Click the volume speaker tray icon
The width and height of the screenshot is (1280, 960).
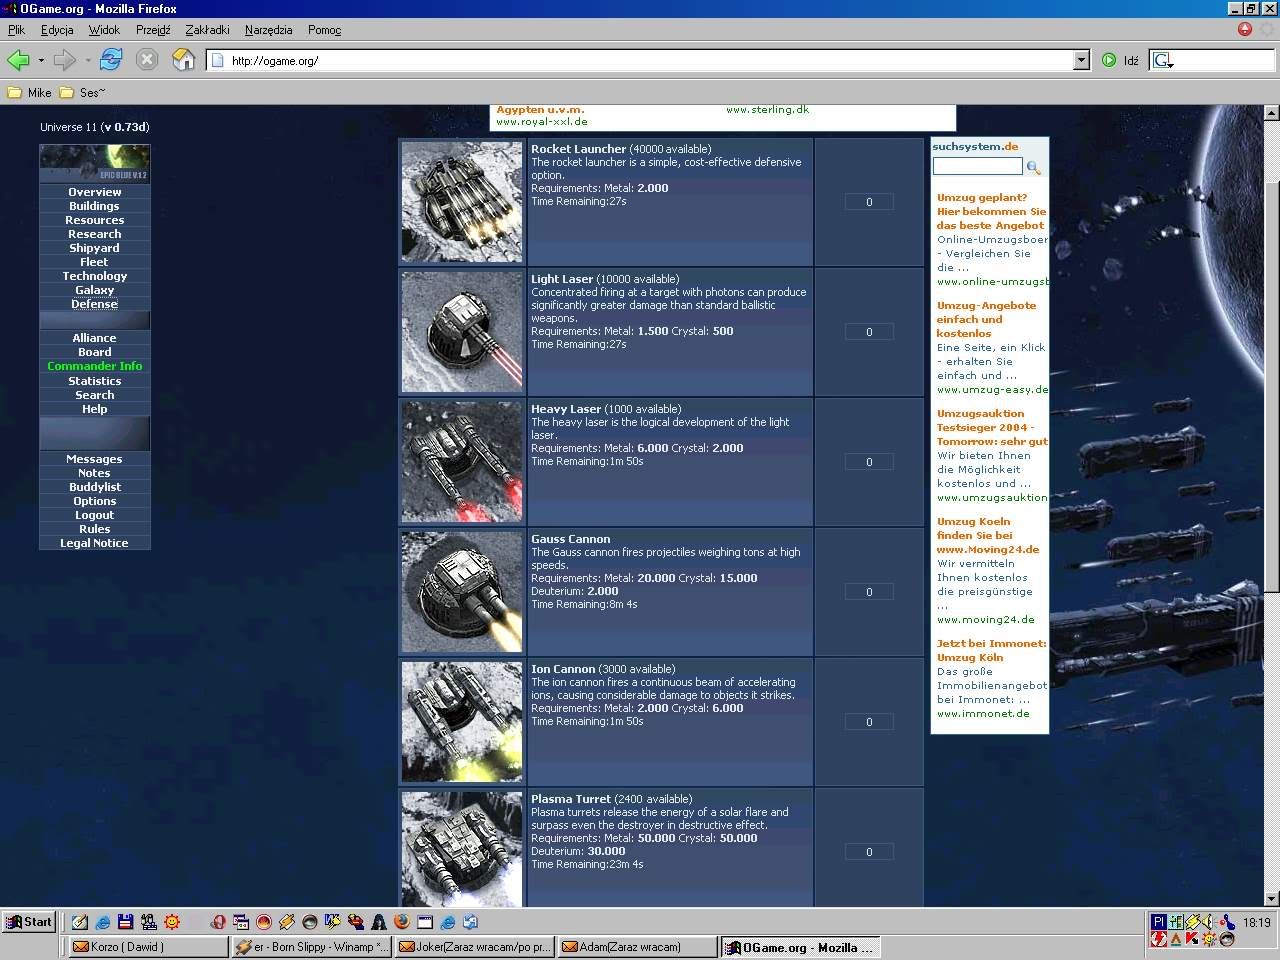(x=1207, y=921)
